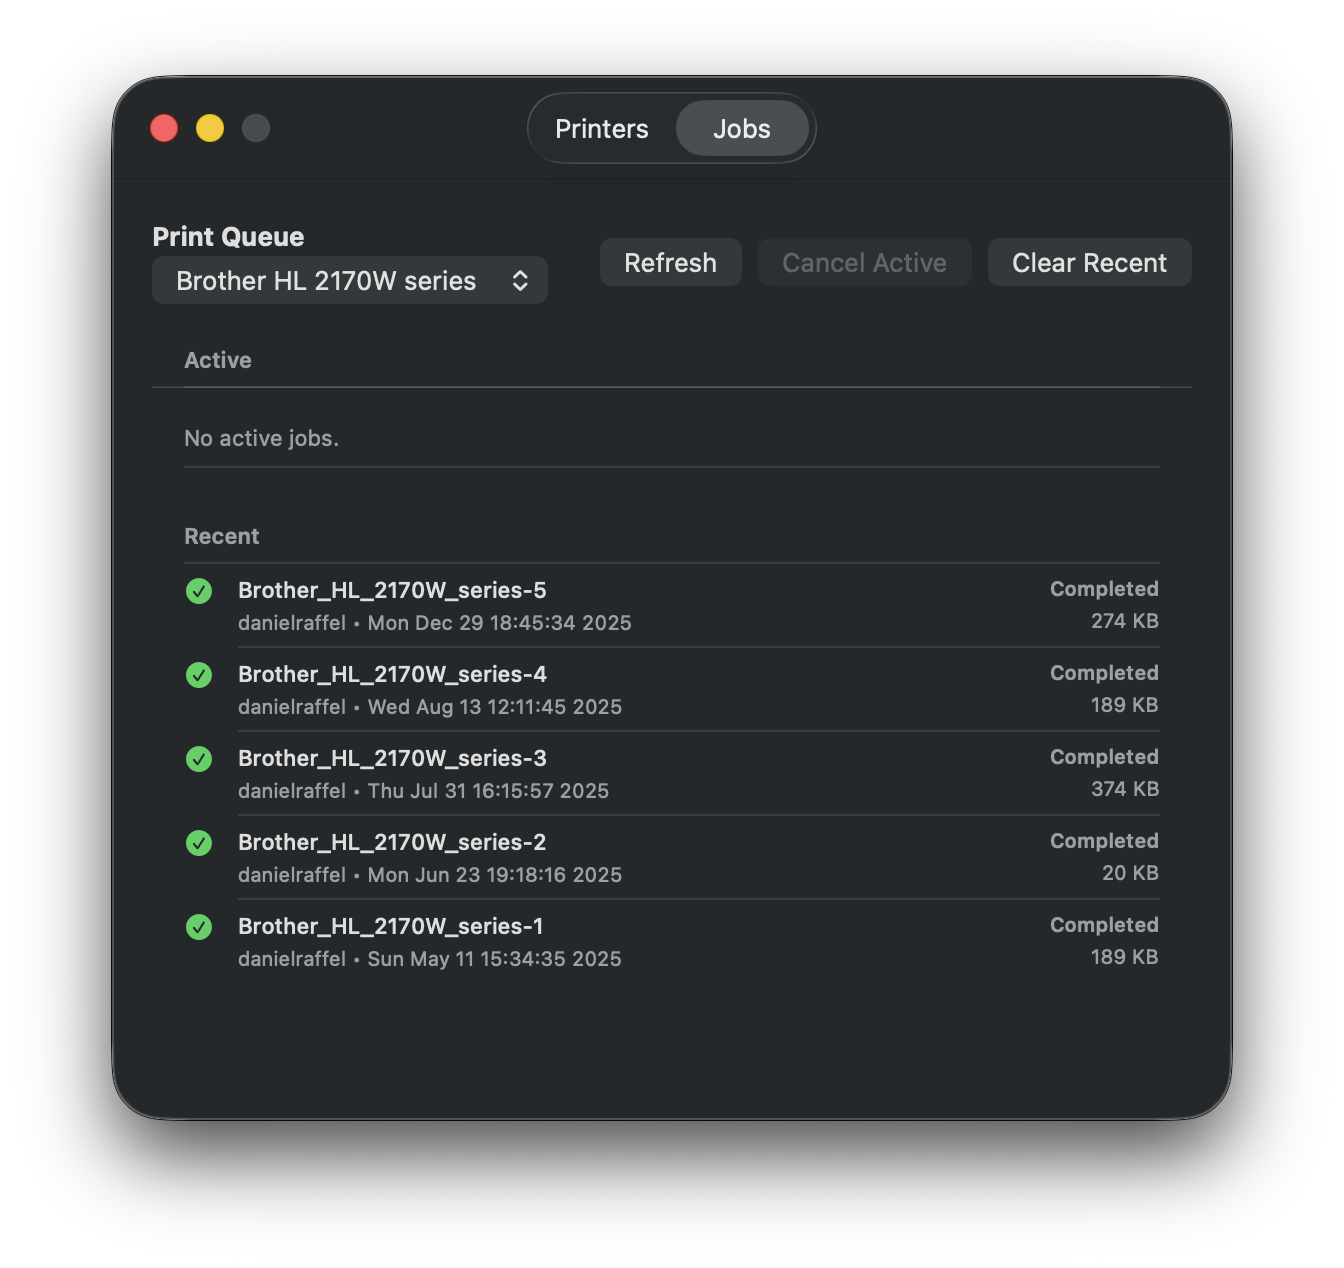Viewport: 1344px width, 1268px height.
Task: Click the status icon for Brother_HL_2170W_series-1
Action: [198, 927]
